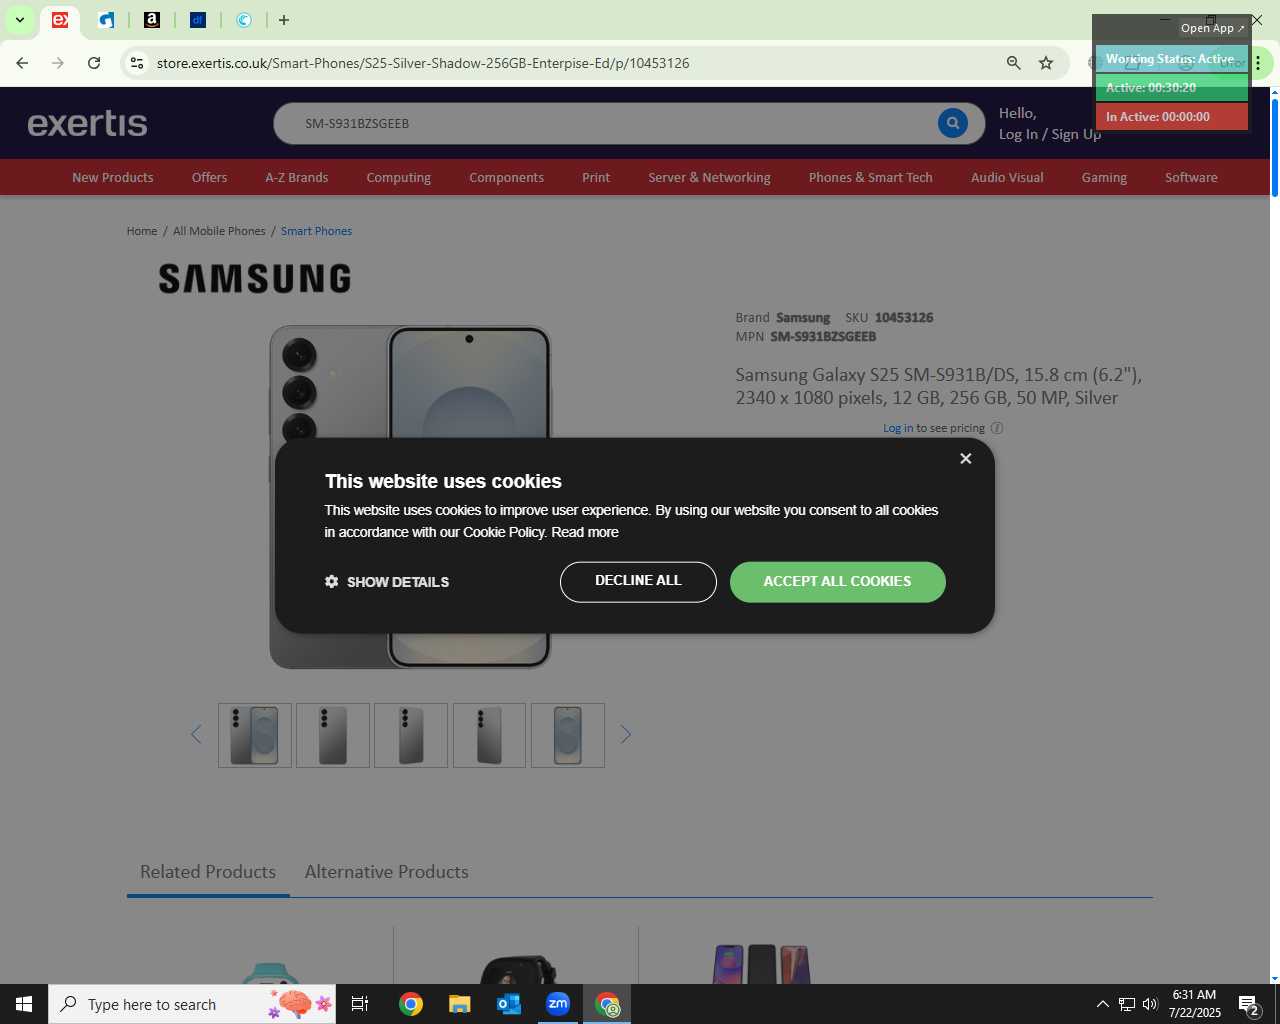The image size is (1280, 1024).
Task: Open Print menu
Action: coord(596,177)
